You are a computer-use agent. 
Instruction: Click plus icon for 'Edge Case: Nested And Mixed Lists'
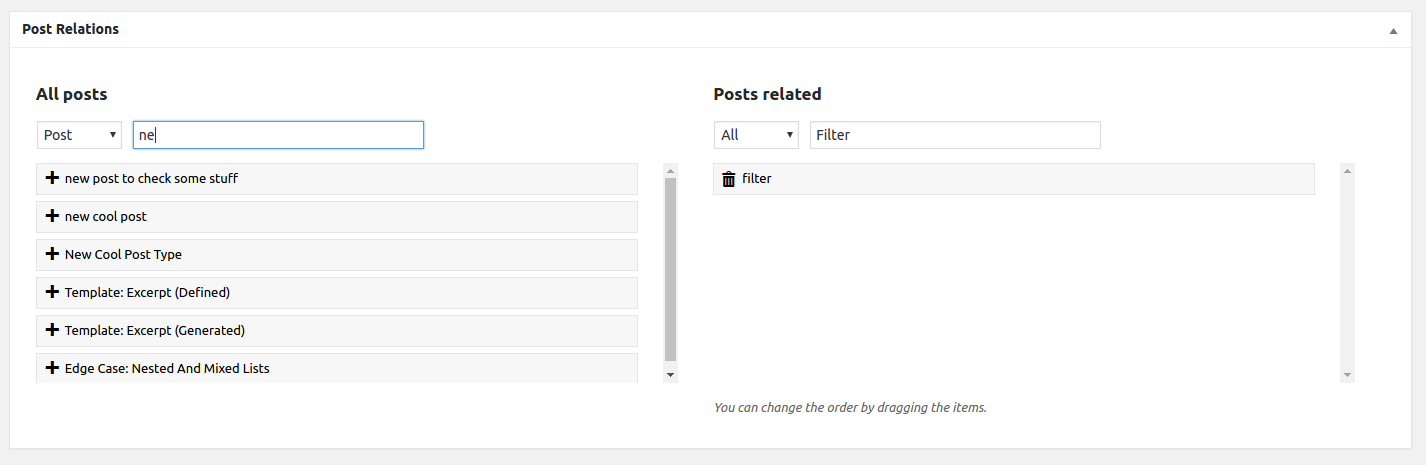tap(52, 368)
